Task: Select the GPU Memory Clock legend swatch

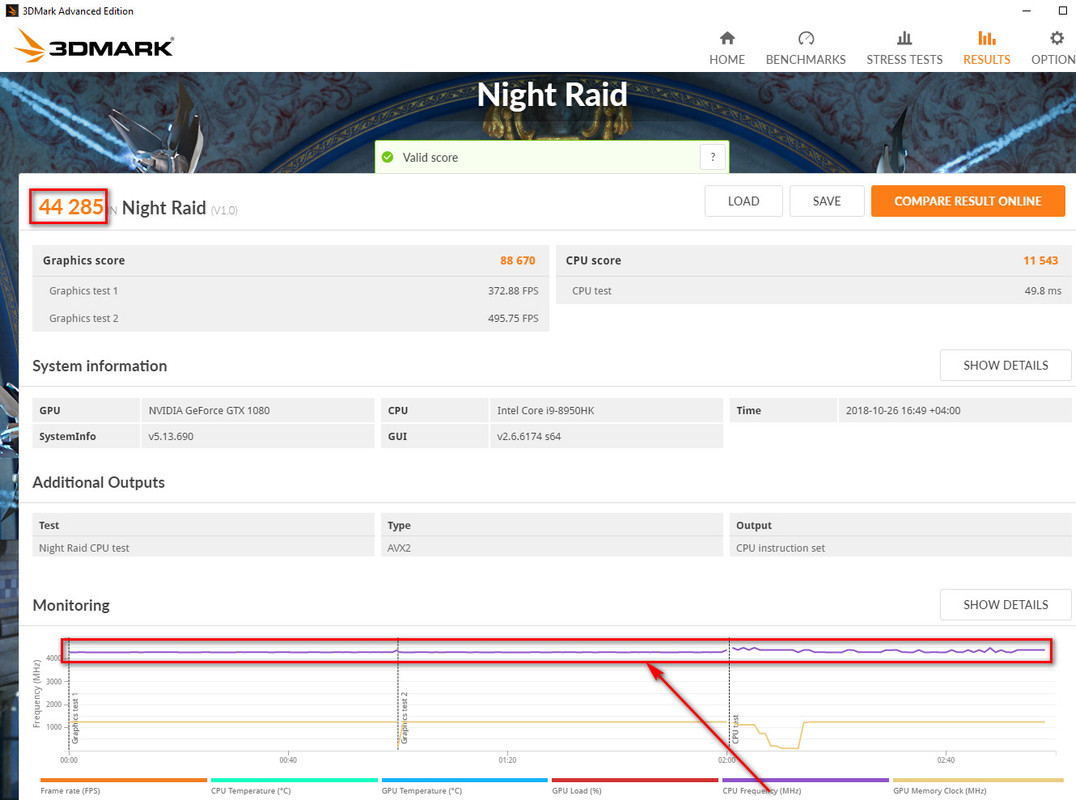Action: click(x=979, y=780)
